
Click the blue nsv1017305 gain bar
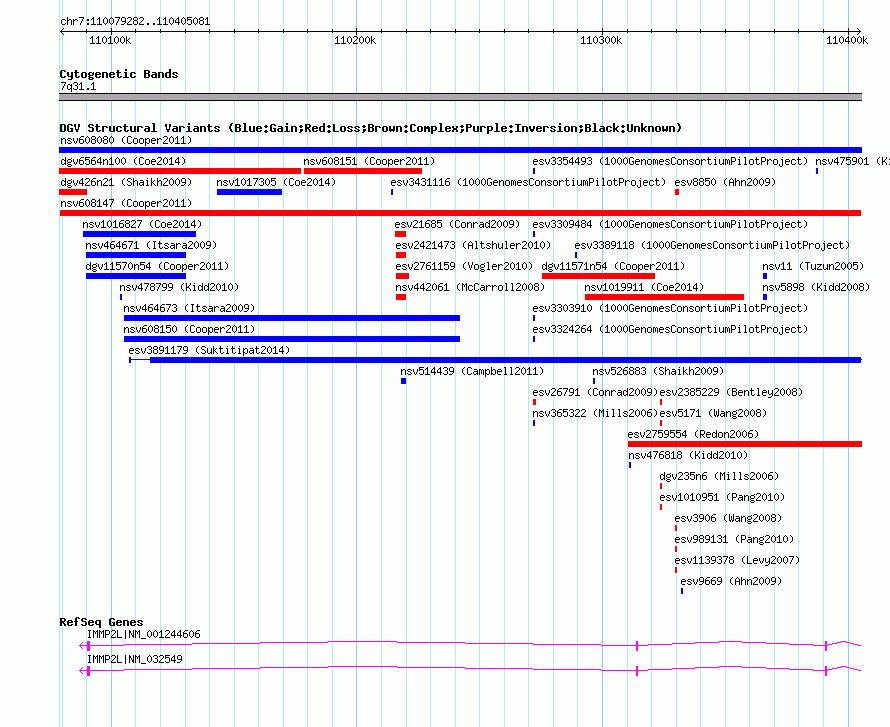pyautogui.click(x=249, y=192)
